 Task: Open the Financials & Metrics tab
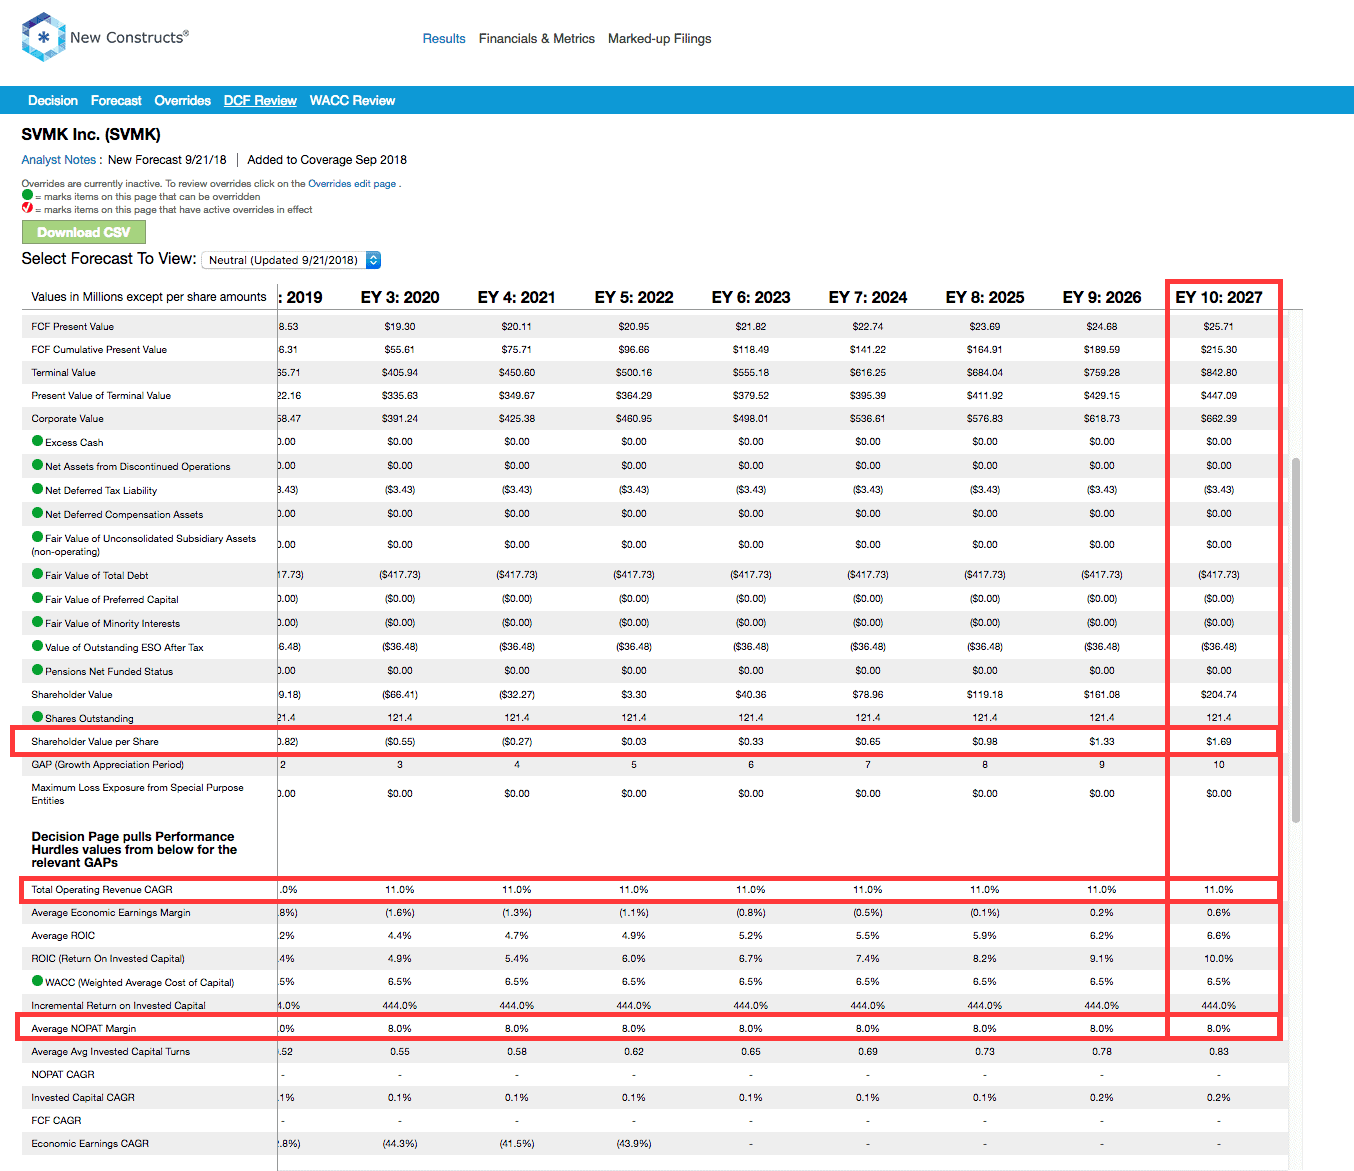(537, 39)
